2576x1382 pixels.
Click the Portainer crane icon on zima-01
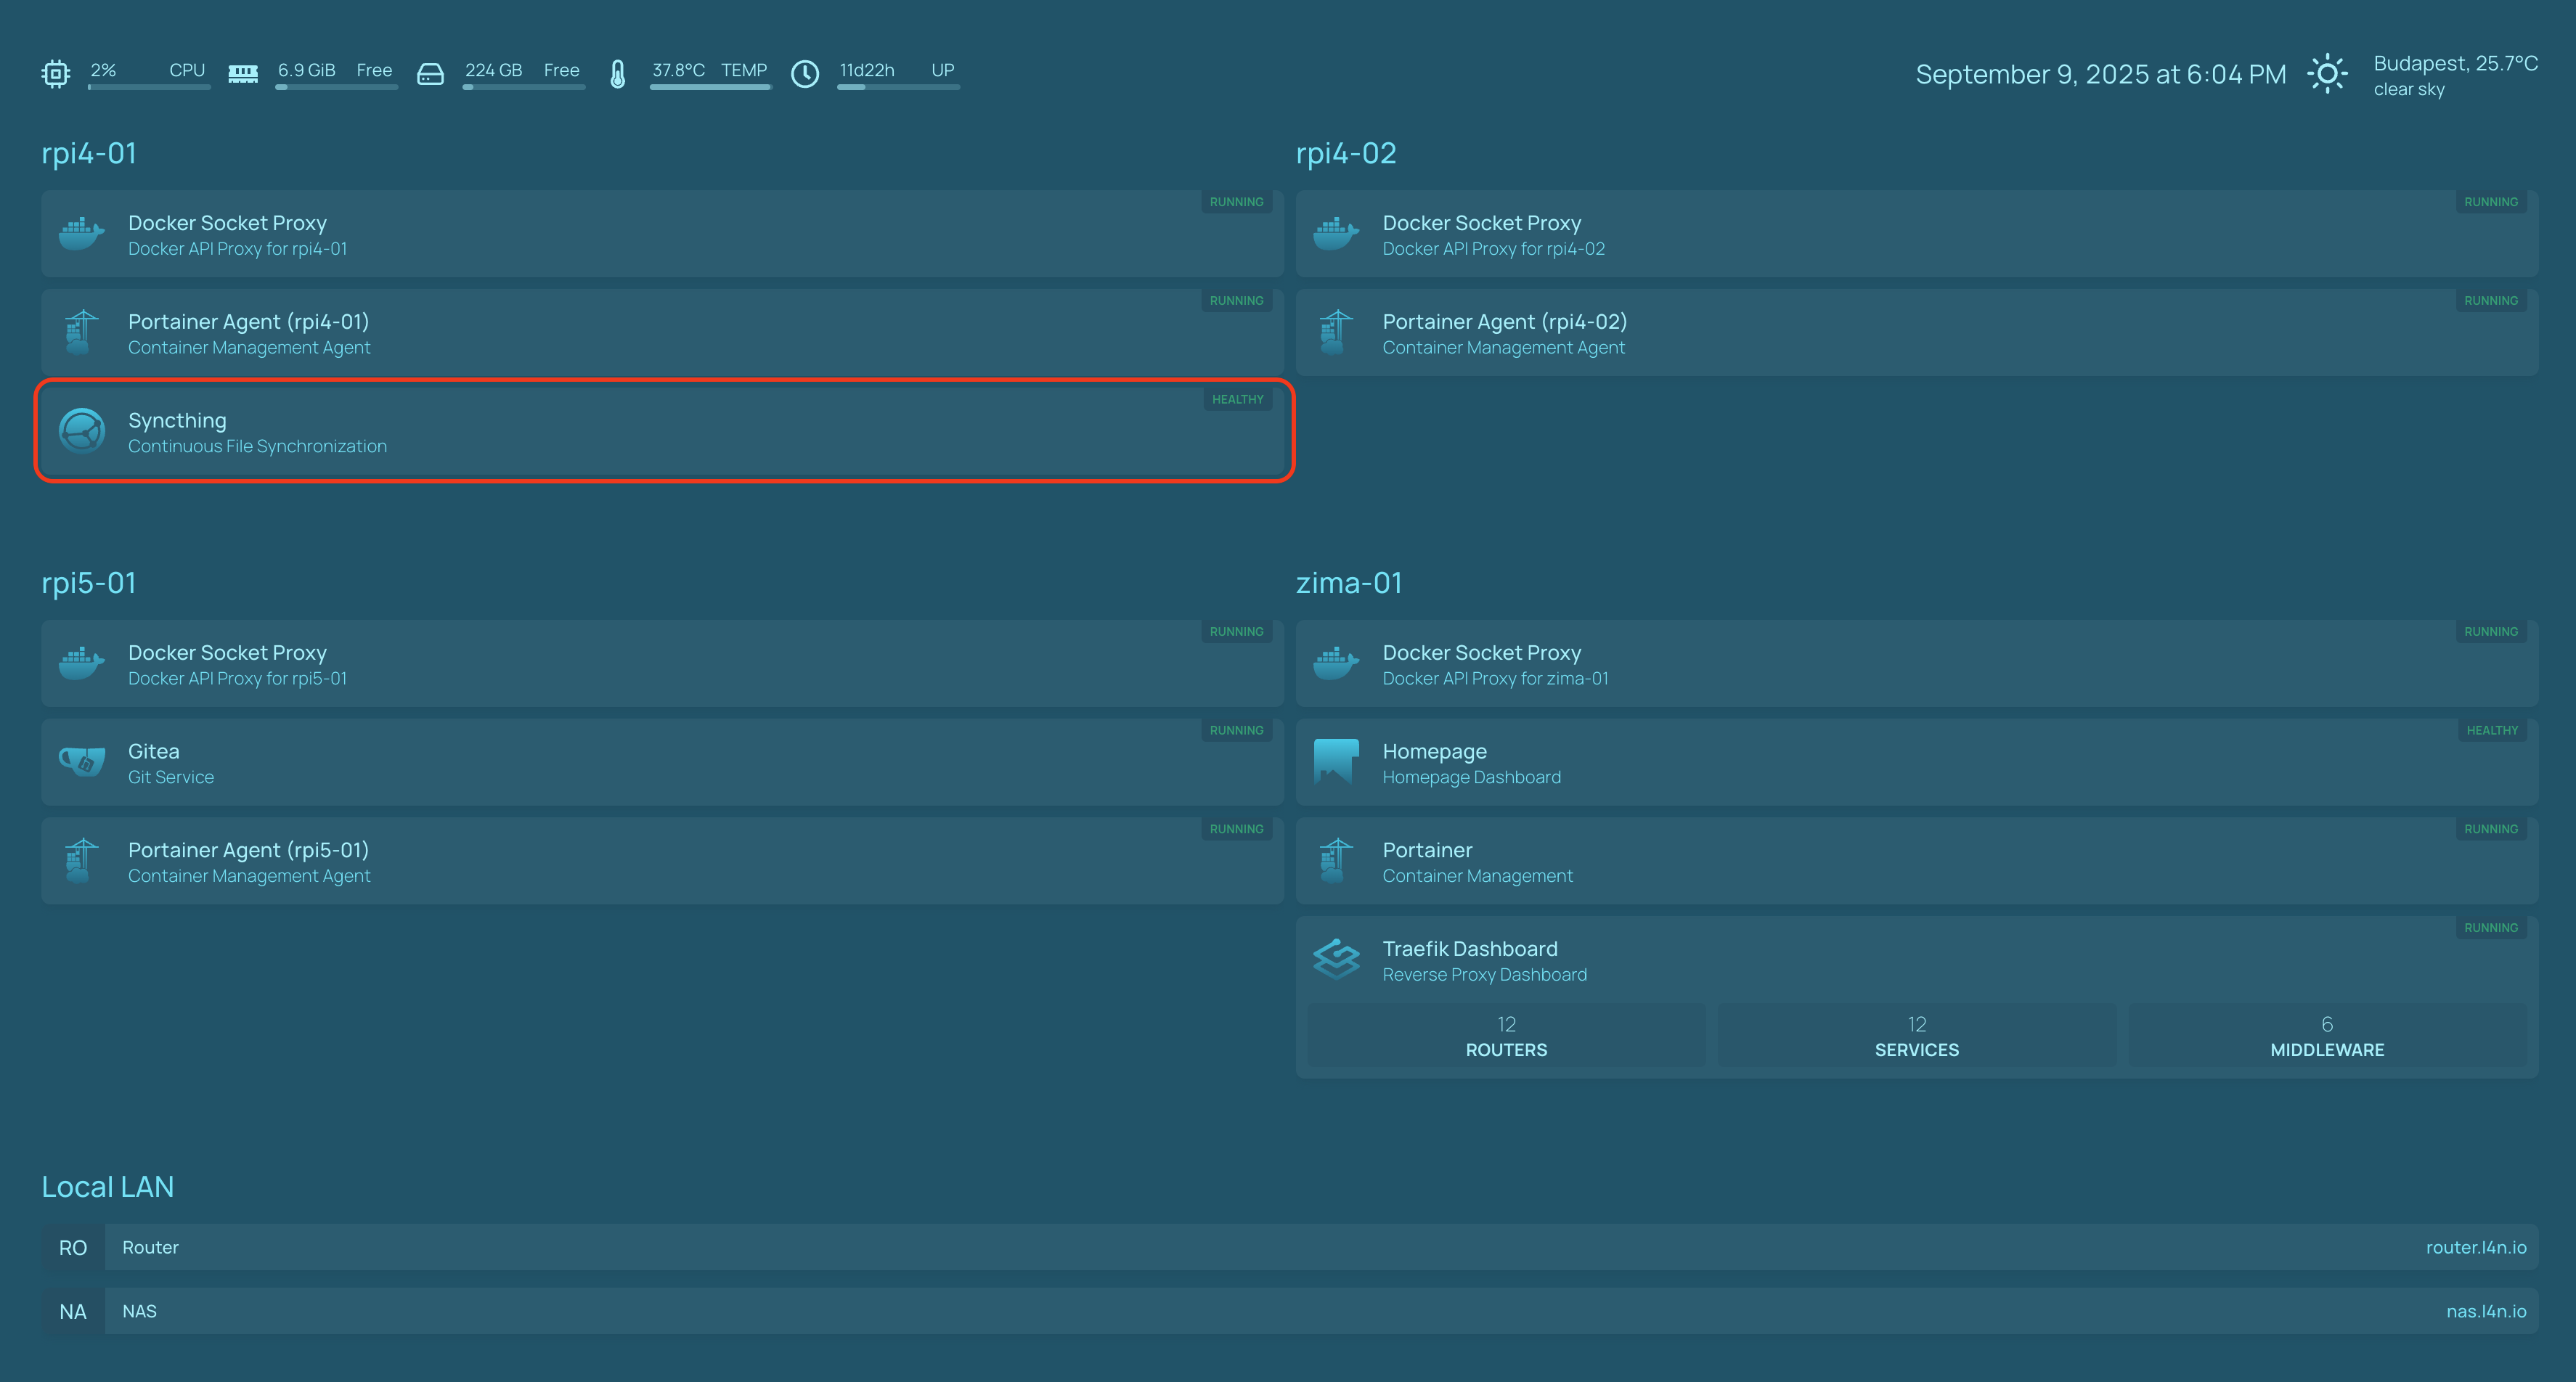(1336, 861)
